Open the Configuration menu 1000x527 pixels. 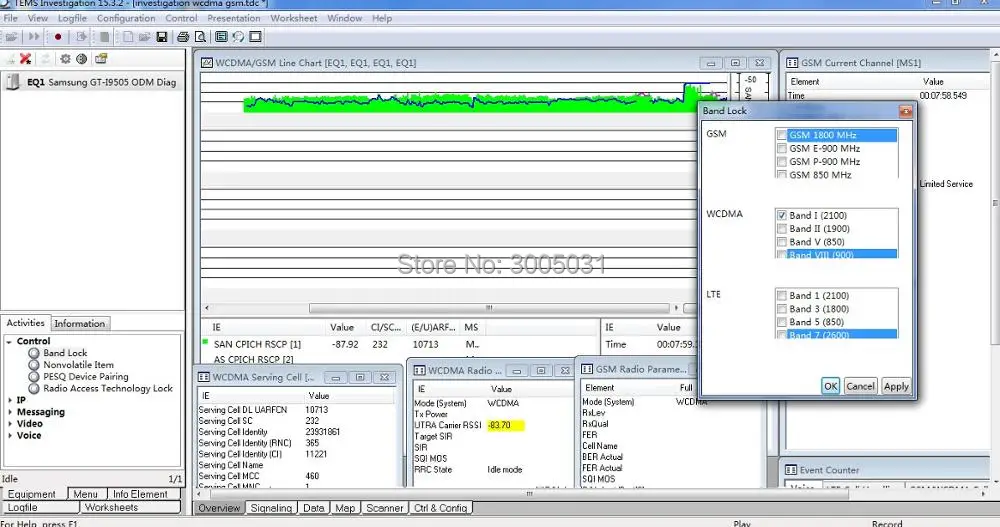[126, 18]
